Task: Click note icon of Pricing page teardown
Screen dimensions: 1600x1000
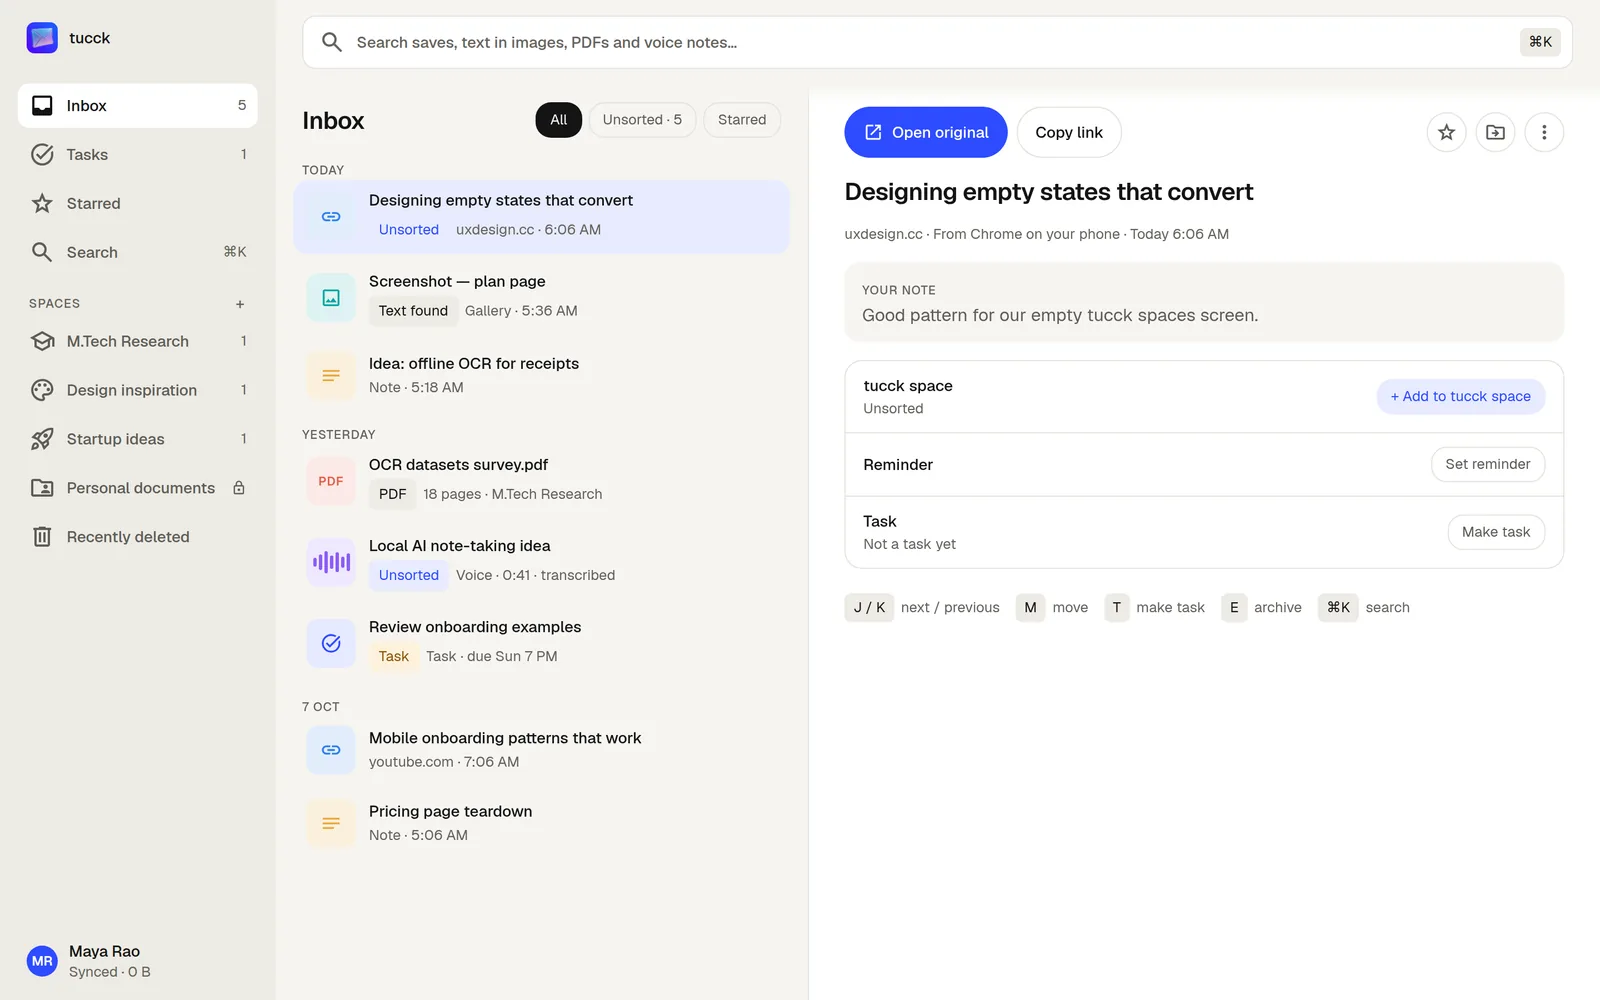Action: 331,824
